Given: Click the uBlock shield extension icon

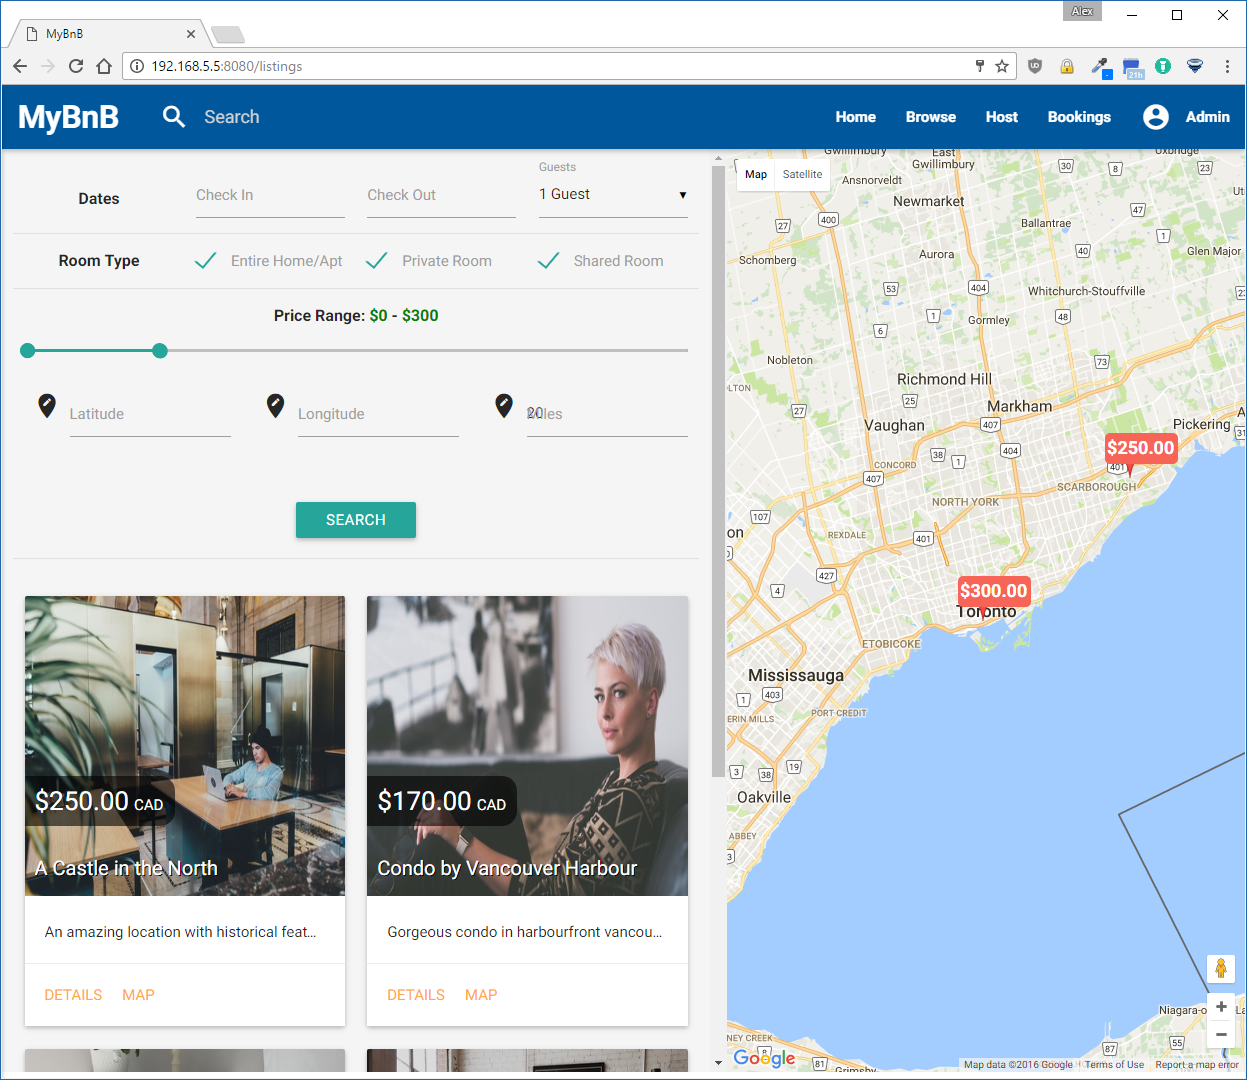Looking at the screenshot, I should tap(1035, 66).
